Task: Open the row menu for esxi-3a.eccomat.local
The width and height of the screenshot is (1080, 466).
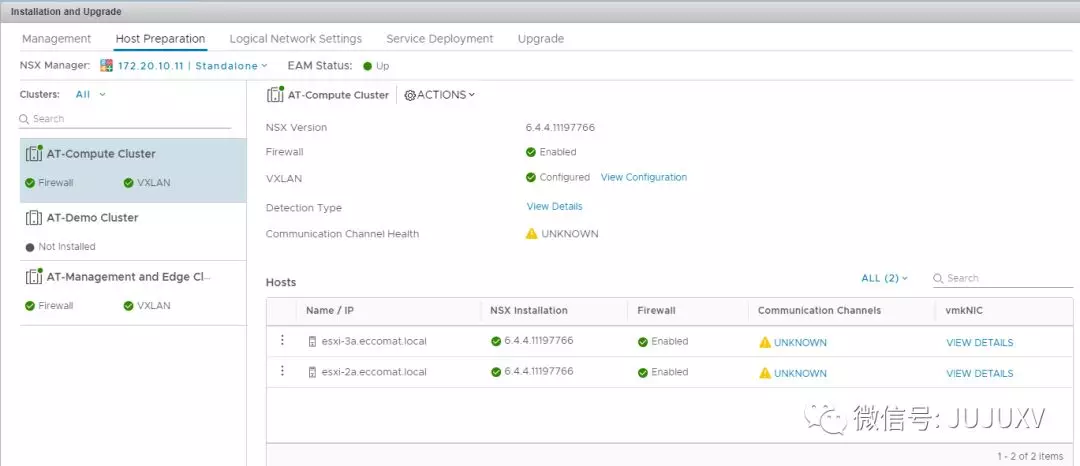Action: (x=282, y=341)
